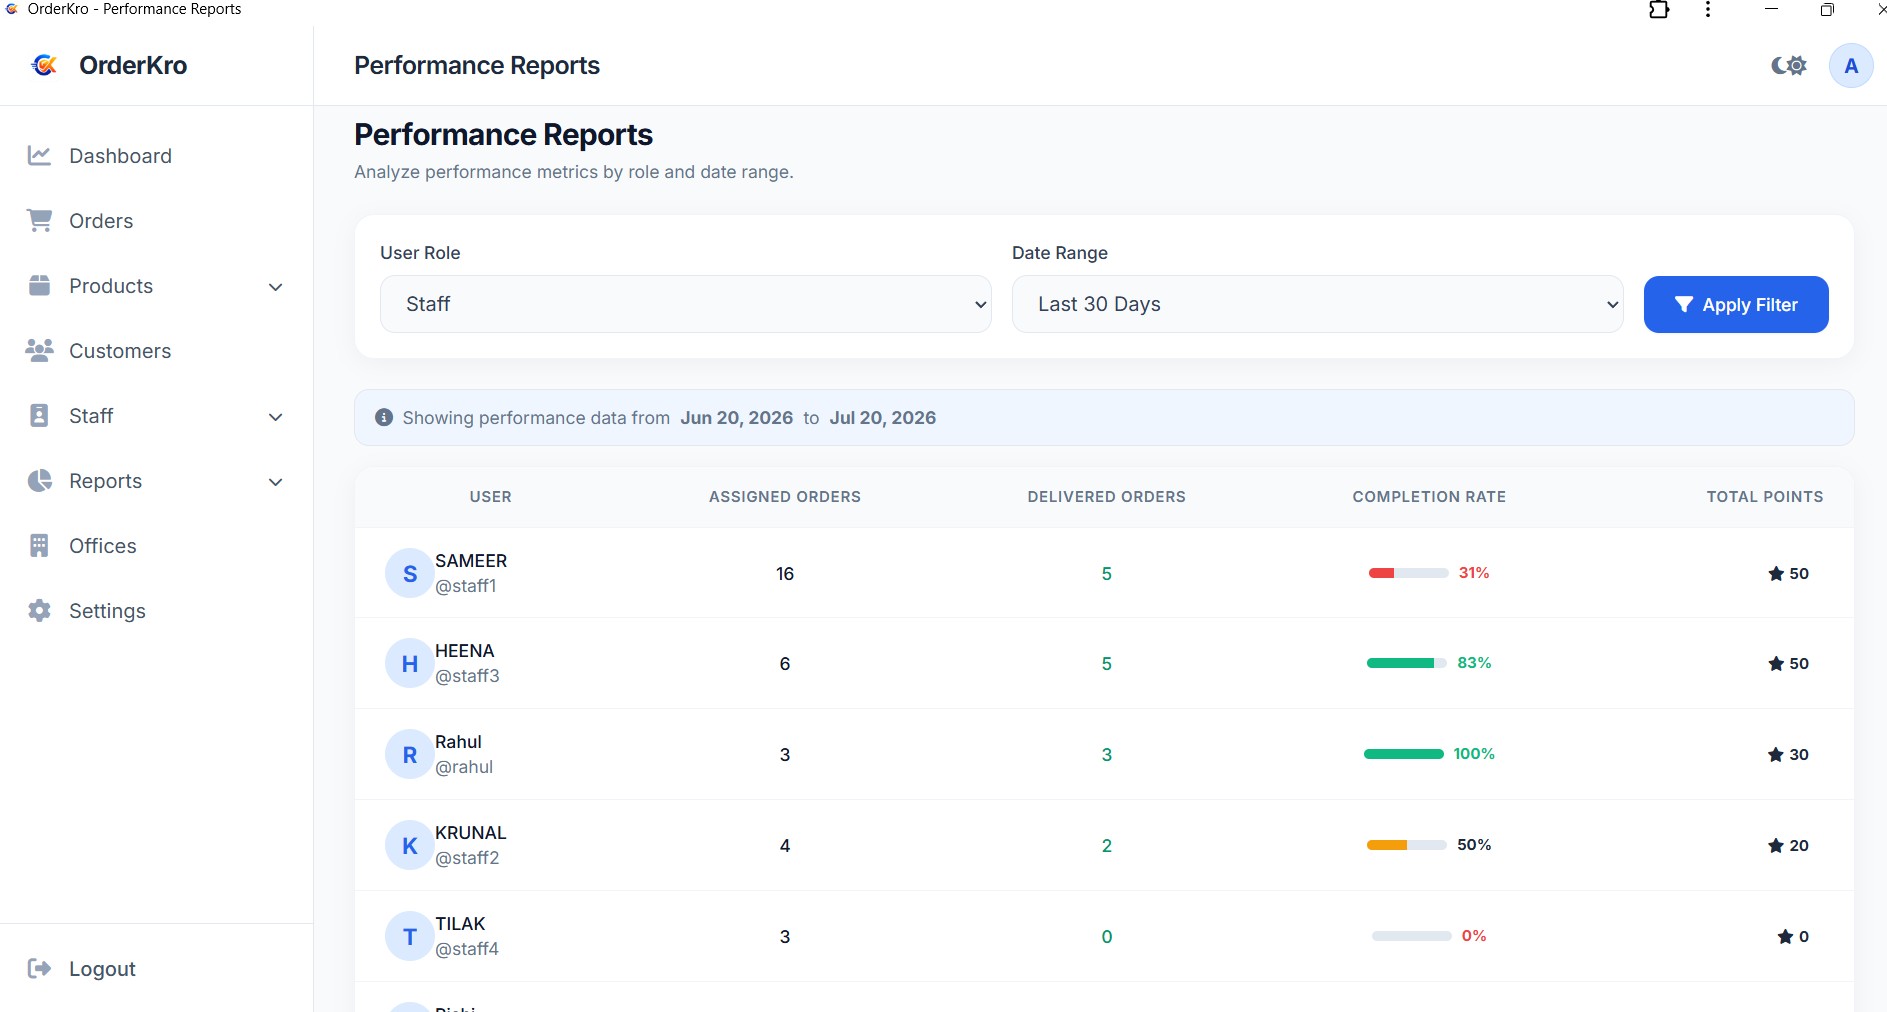1887x1012 pixels.
Task: Click the Settings gear icon in the sidebar
Action: 39,611
